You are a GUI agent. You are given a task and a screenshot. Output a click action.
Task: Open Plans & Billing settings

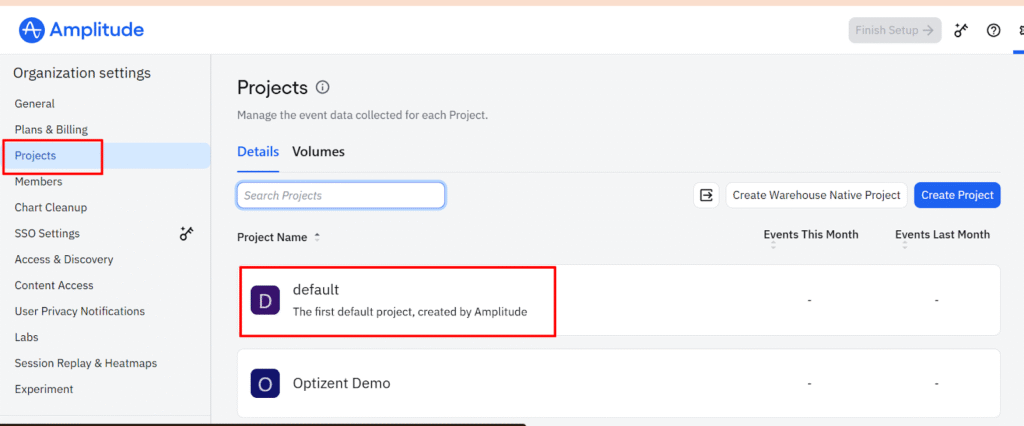[x=51, y=130]
